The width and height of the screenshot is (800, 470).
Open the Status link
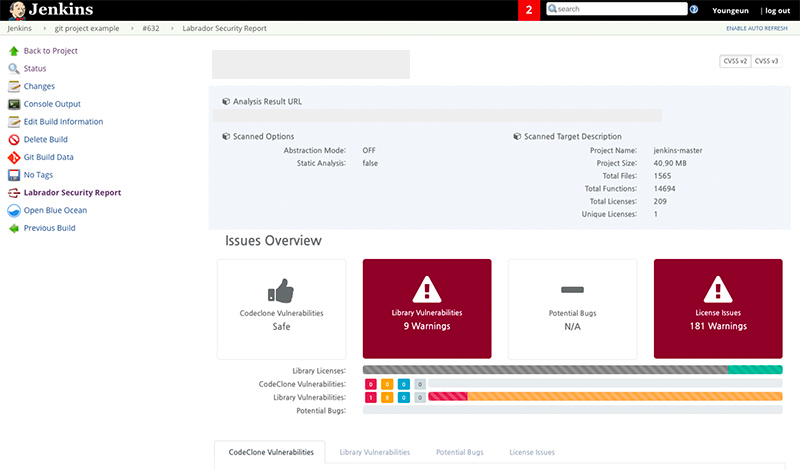(x=35, y=68)
